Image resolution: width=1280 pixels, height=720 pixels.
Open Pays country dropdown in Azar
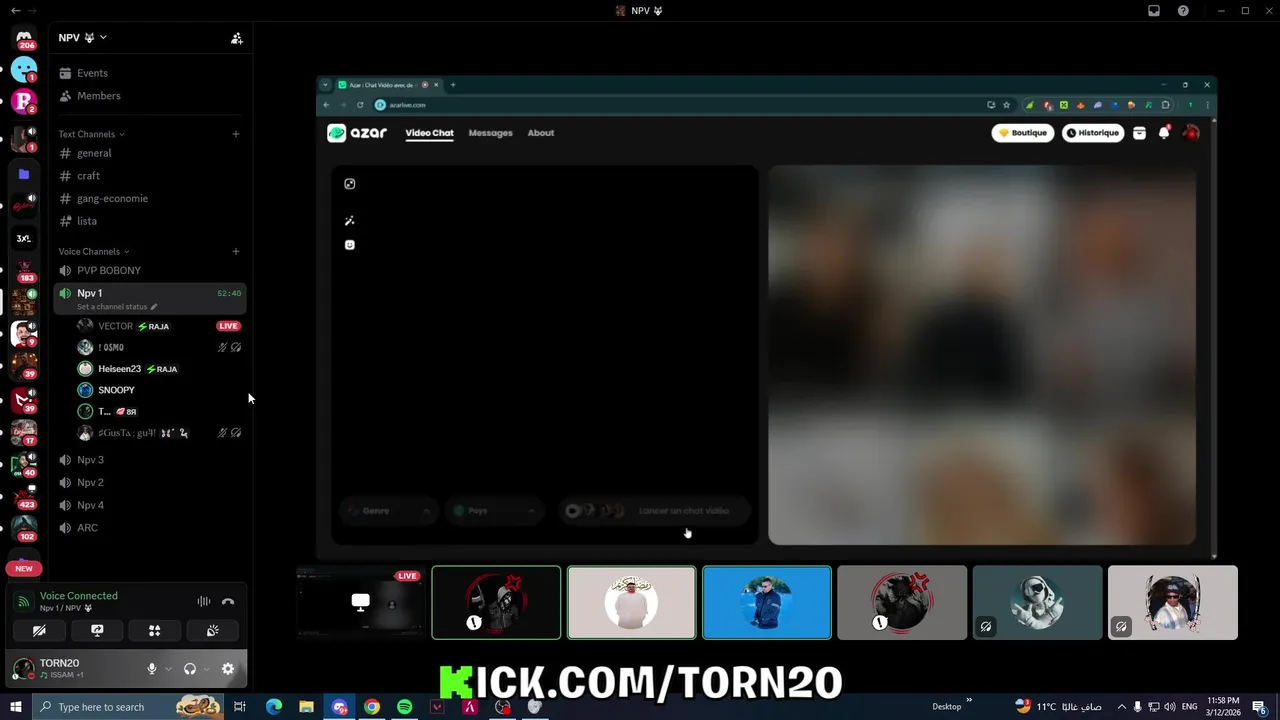pos(493,511)
